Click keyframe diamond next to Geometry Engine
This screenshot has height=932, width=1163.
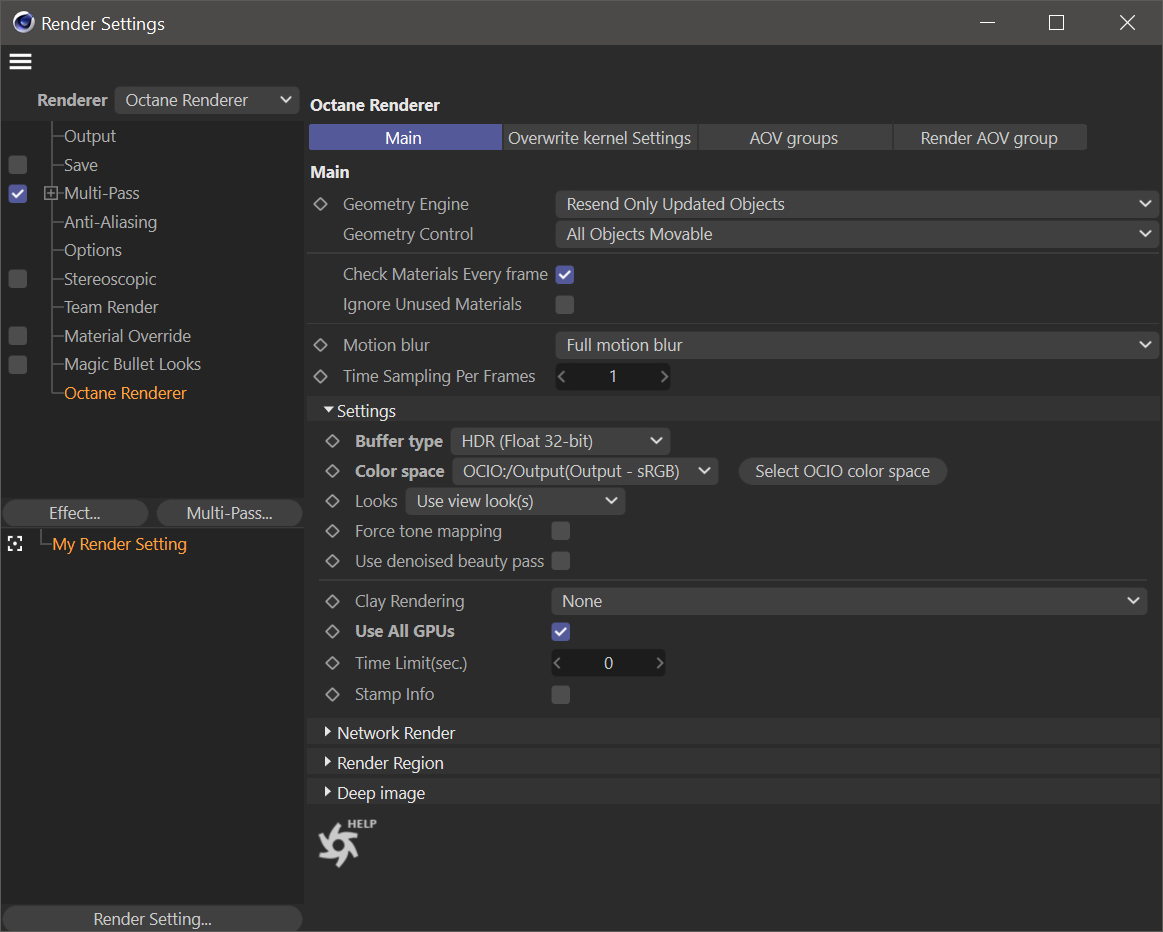[321, 204]
